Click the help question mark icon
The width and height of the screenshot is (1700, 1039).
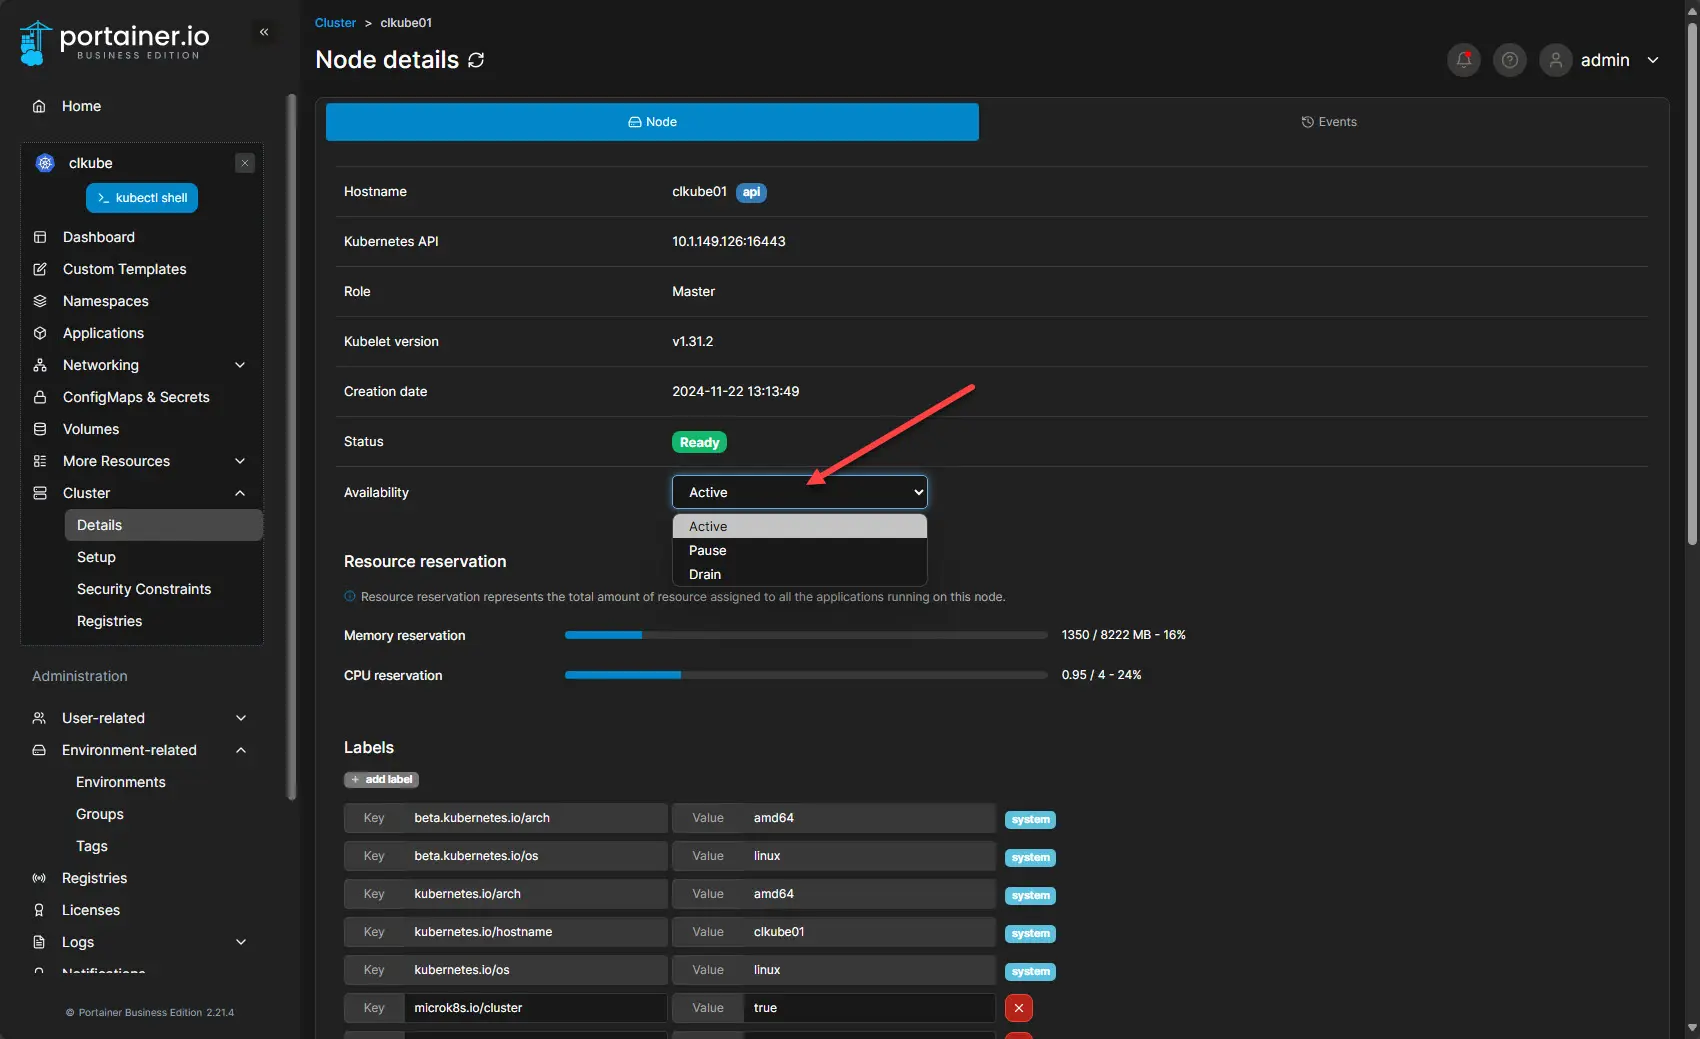click(x=1509, y=60)
